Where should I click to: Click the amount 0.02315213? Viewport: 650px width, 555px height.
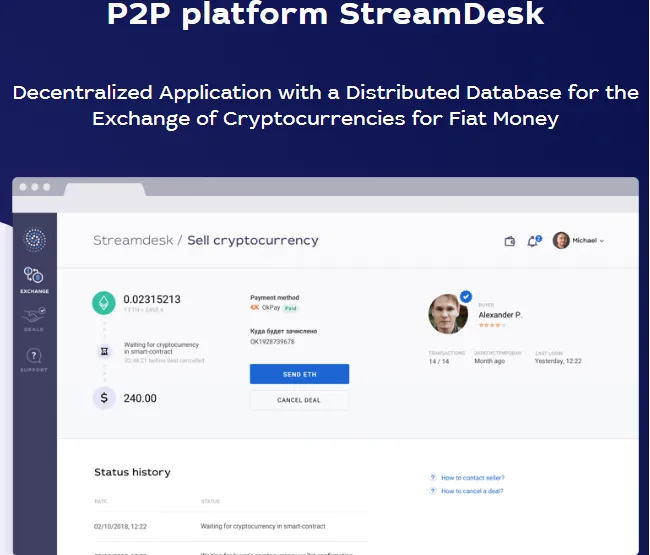pyautogui.click(x=152, y=299)
